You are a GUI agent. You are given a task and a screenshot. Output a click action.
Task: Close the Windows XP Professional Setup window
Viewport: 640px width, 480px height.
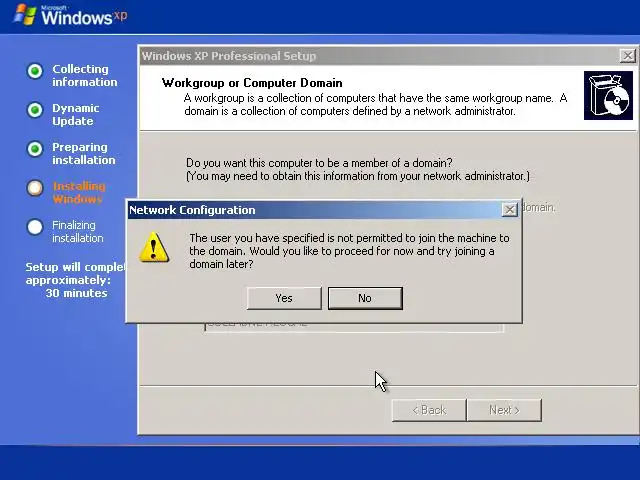pyautogui.click(x=627, y=56)
